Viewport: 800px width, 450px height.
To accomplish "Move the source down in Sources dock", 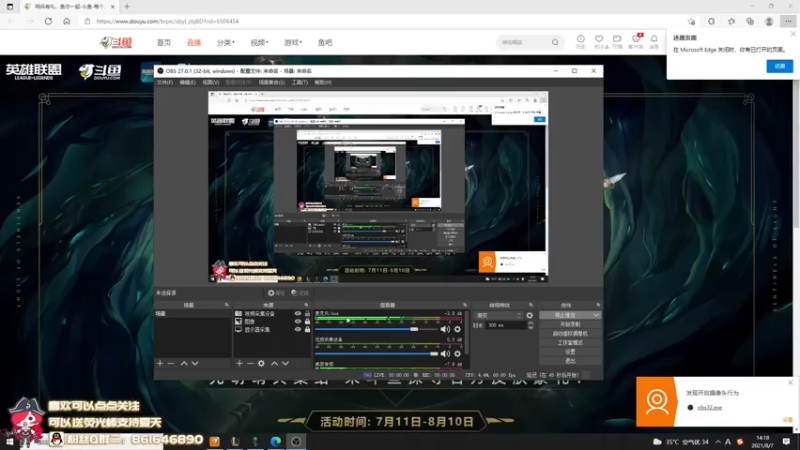I will [286, 363].
